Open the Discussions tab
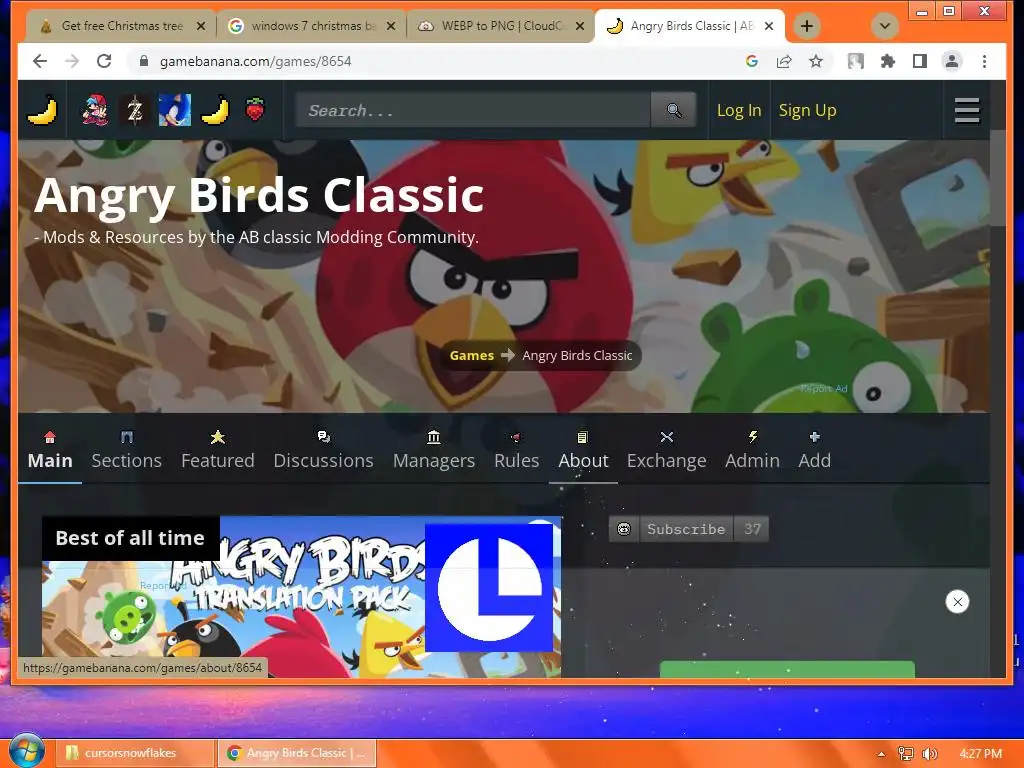Image resolution: width=1024 pixels, height=768 pixels. click(x=323, y=451)
